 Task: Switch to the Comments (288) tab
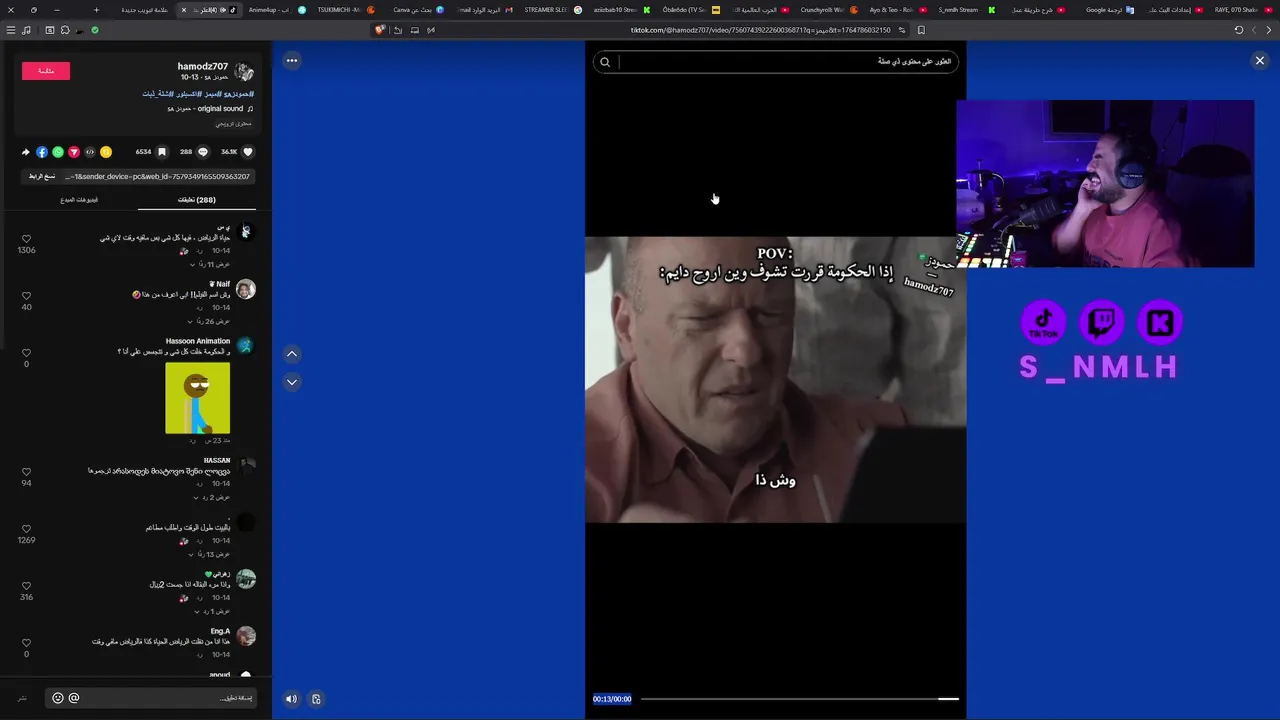pyautogui.click(x=197, y=200)
